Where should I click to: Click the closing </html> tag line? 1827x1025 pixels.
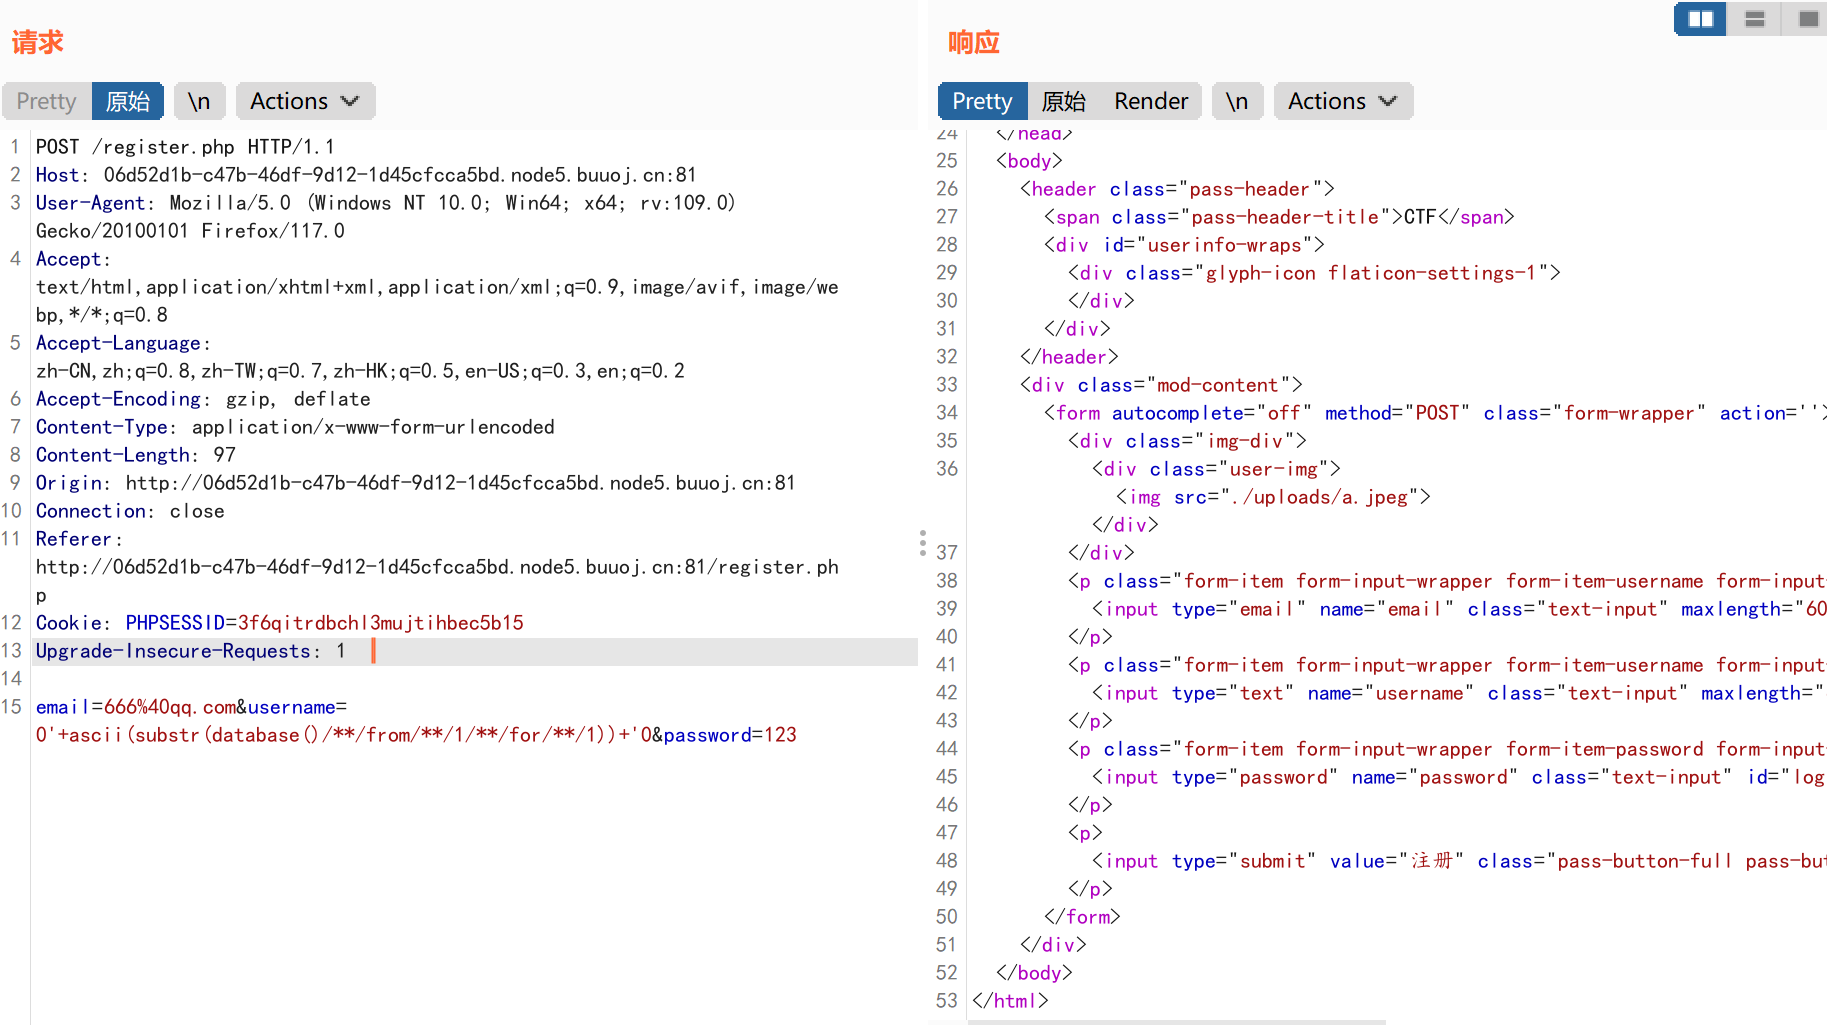click(x=1010, y=1001)
